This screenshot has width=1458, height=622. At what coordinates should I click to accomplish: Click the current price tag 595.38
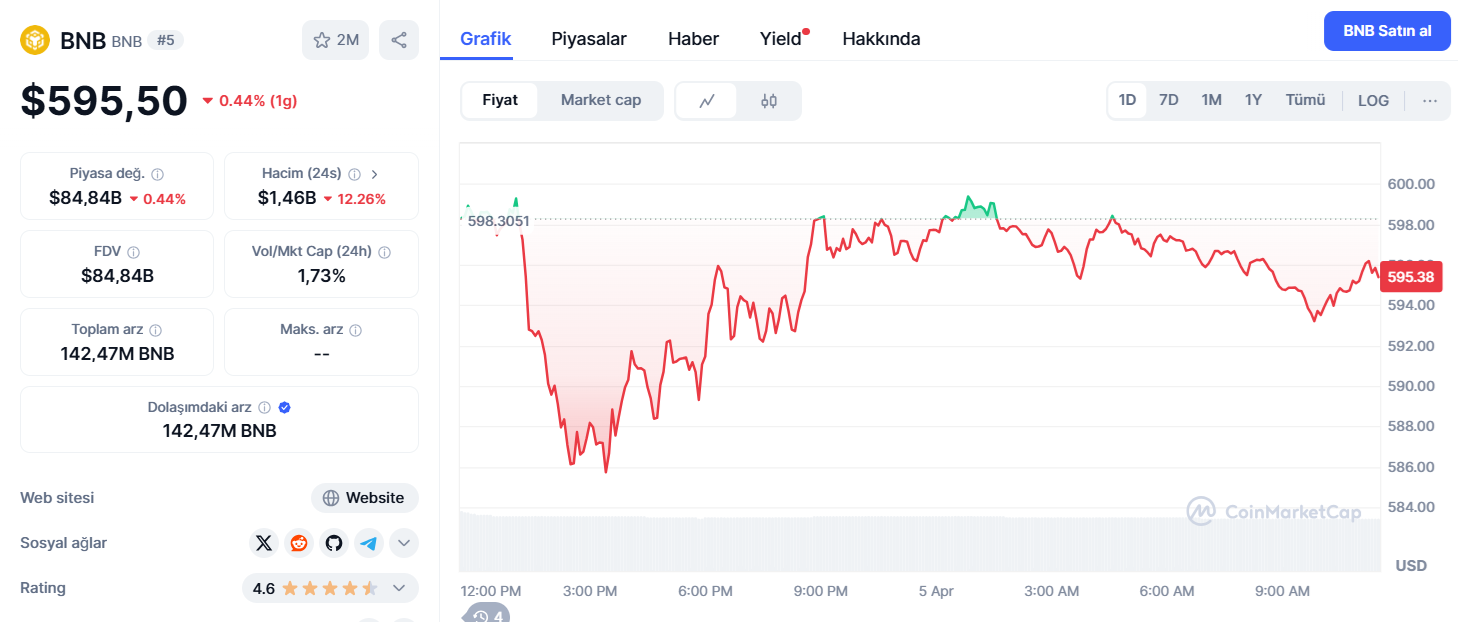[1411, 277]
